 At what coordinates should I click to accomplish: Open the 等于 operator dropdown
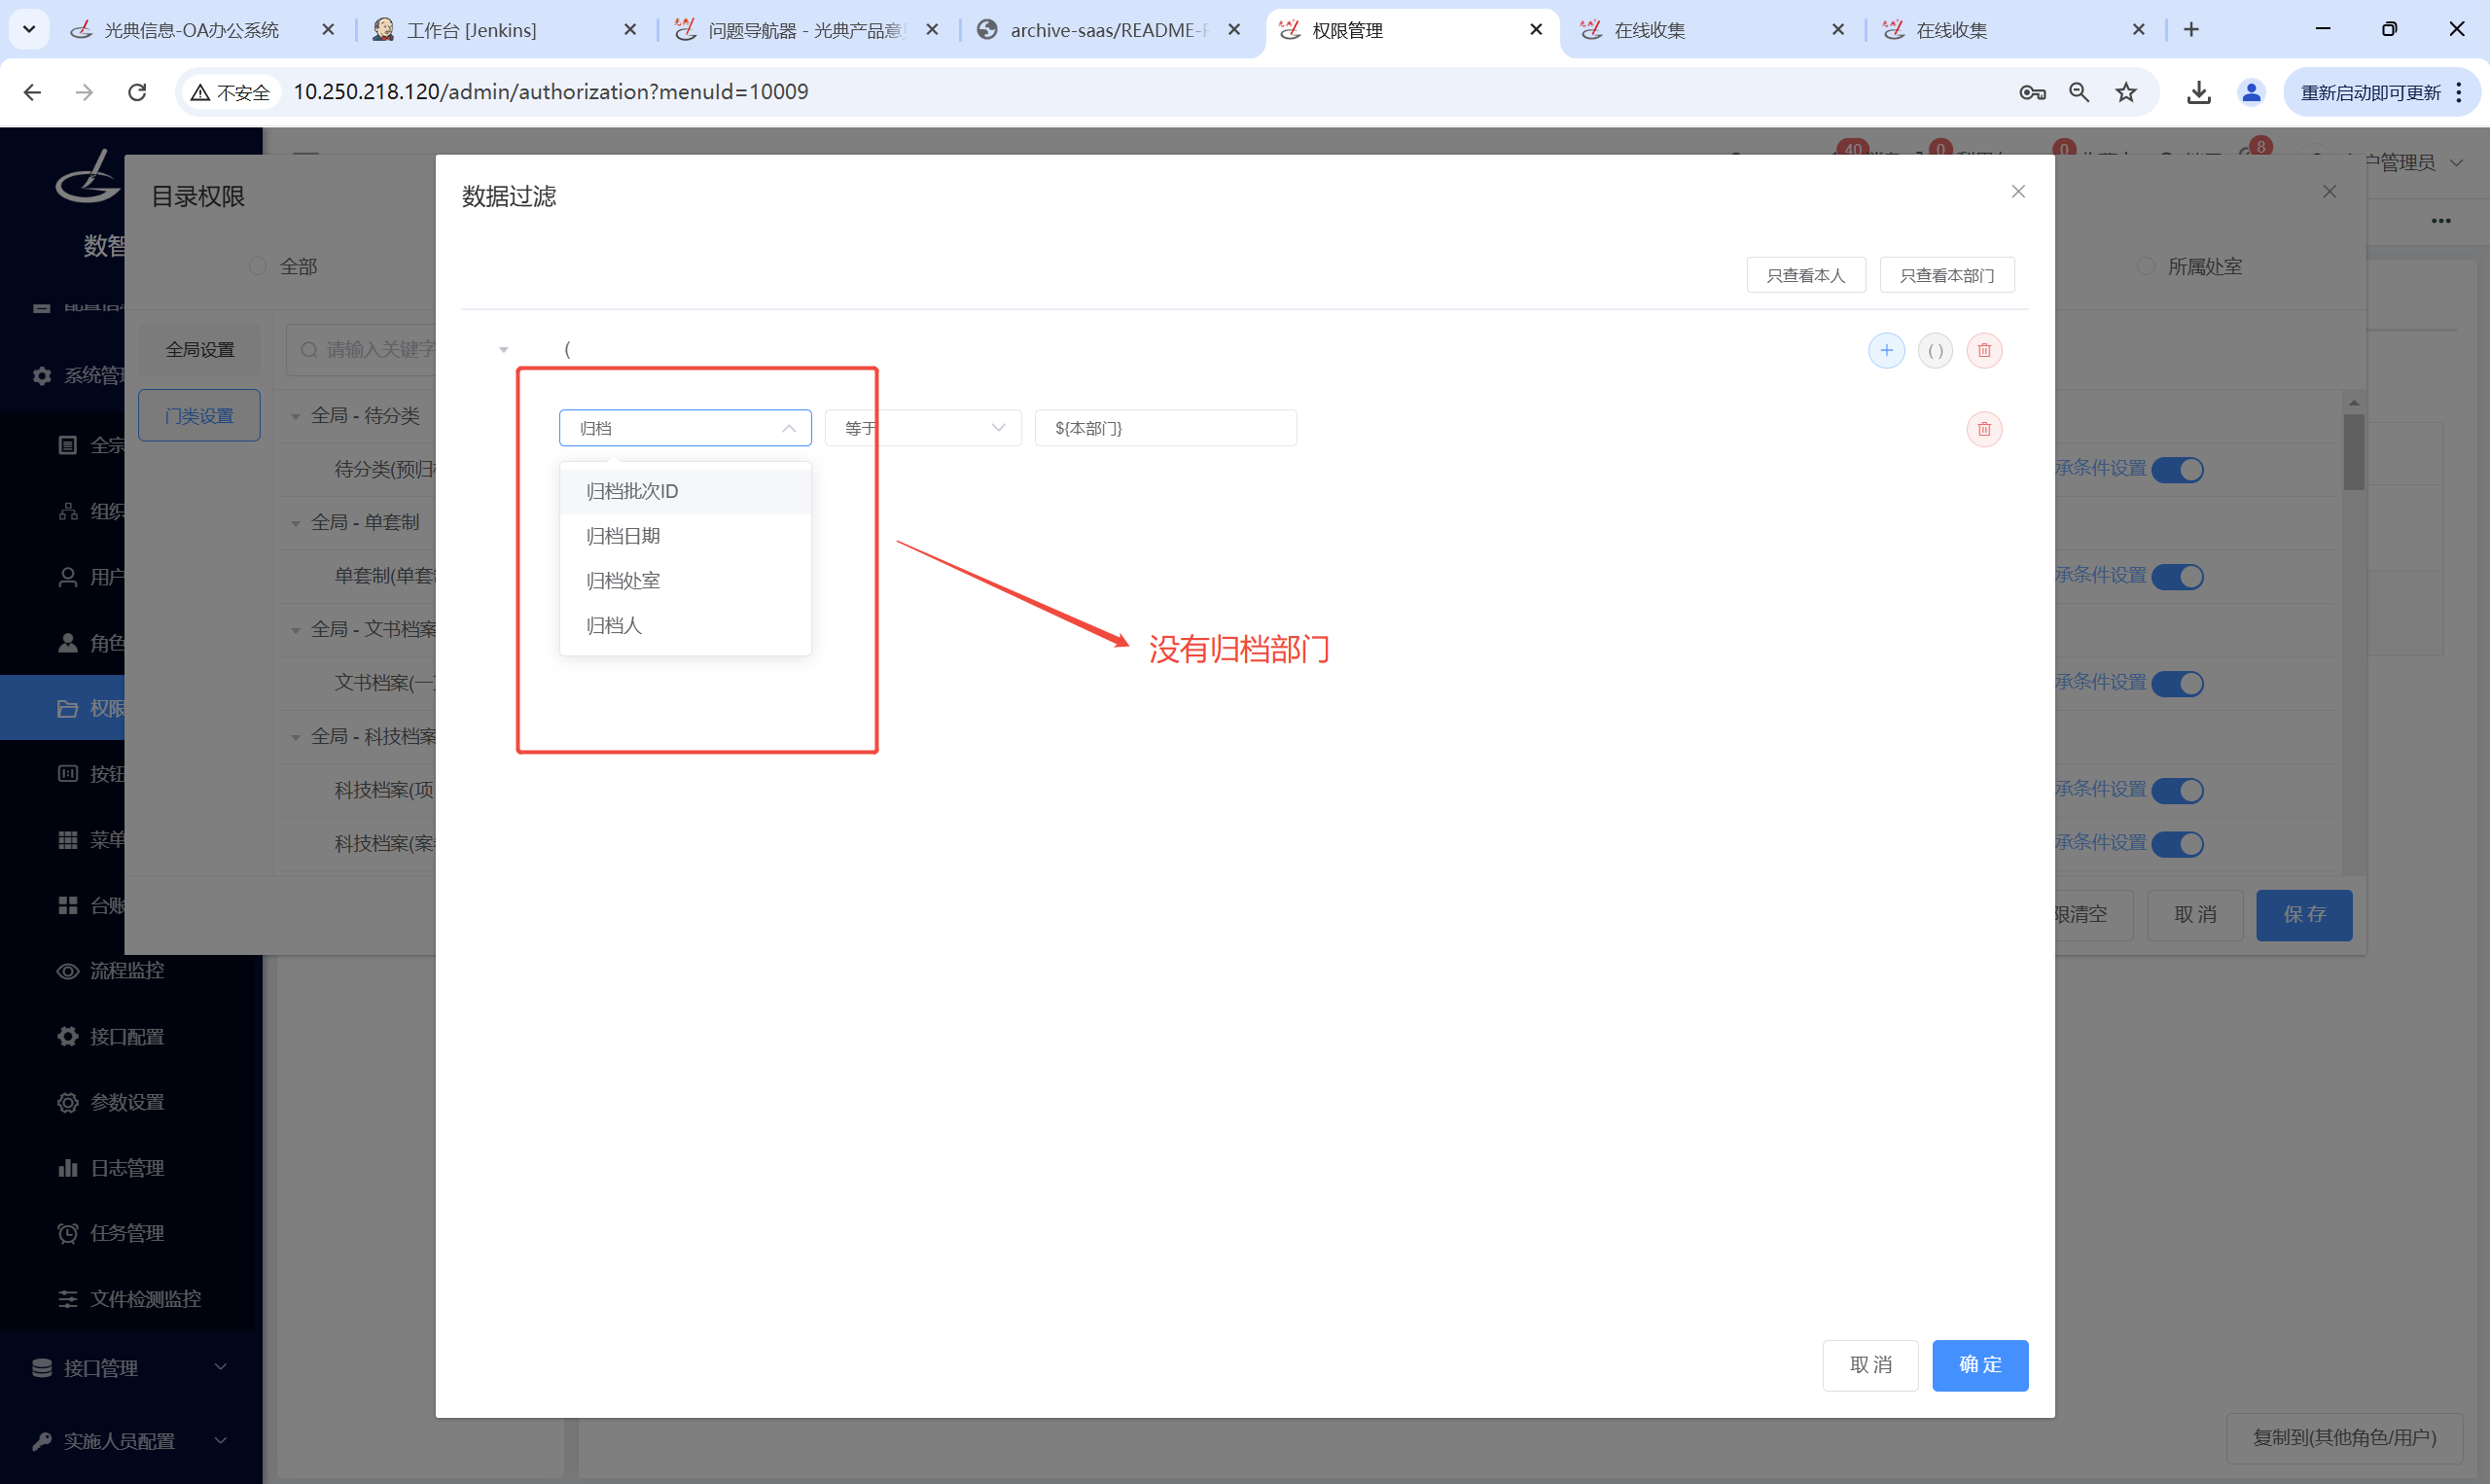923,428
